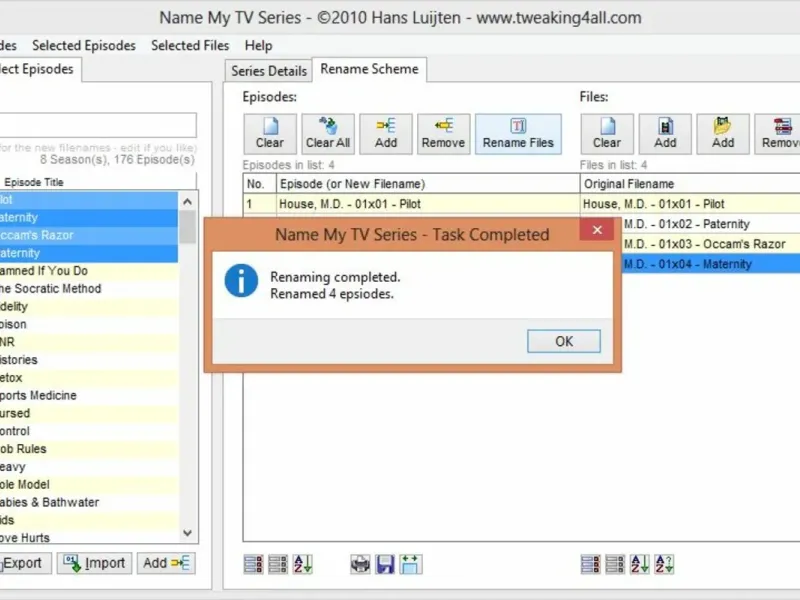Viewport: 800px width, 600px height.
Task: Sort the Files list A to Z
Action: tap(639, 564)
